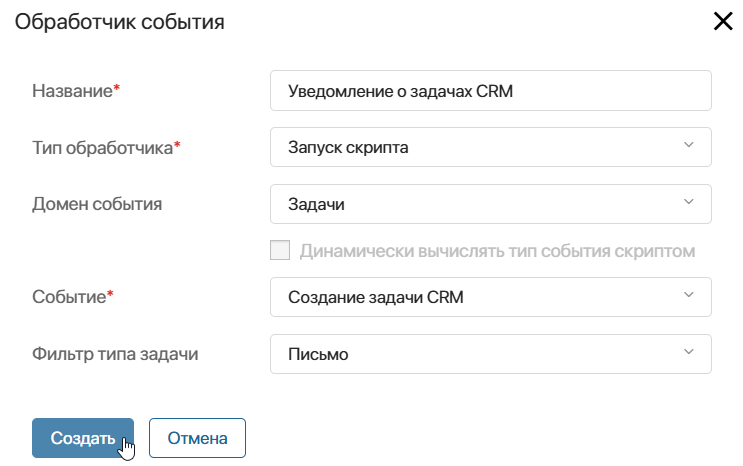Click the Домен события label
743x466 pixels.
[x=97, y=204]
